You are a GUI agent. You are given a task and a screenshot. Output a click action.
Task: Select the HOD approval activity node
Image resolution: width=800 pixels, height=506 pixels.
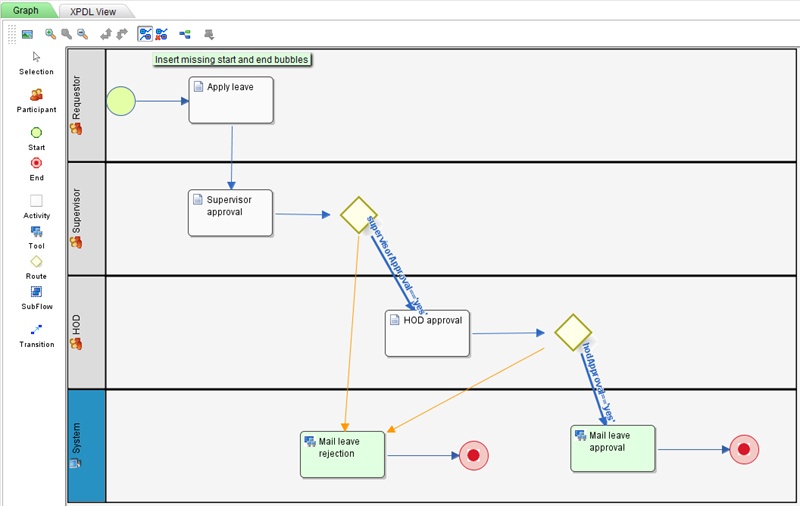coord(427,333)
